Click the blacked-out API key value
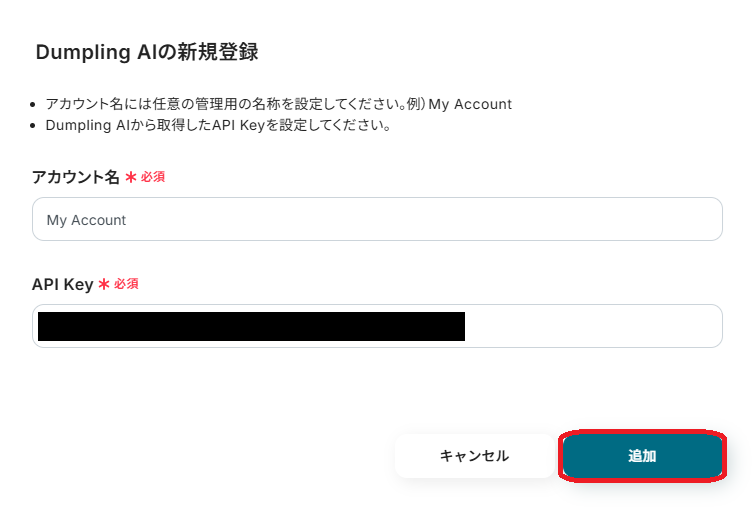The image size is (754, 508). 250,326
